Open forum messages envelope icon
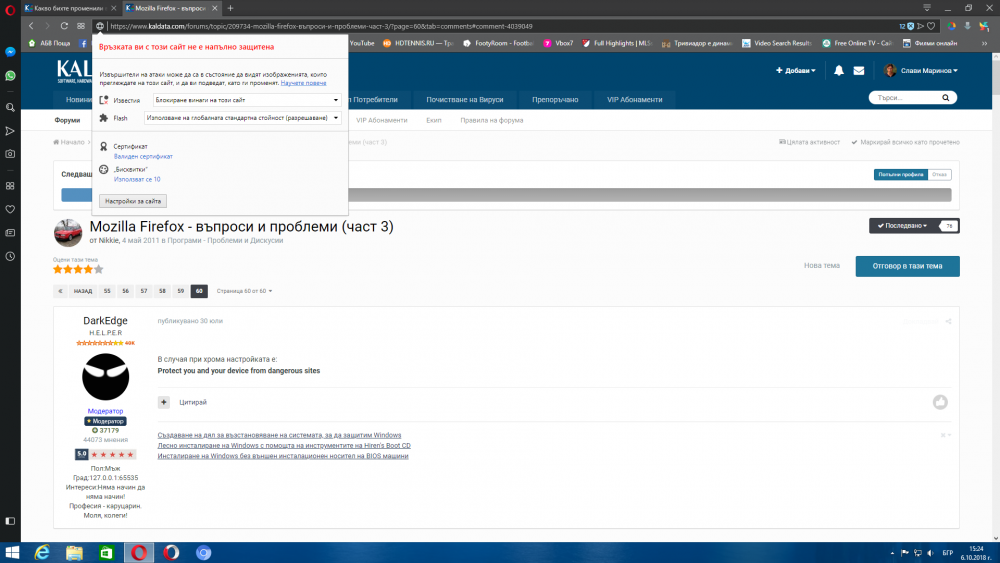The height and width of the screenshot is (563, 1000). [859, 71]
